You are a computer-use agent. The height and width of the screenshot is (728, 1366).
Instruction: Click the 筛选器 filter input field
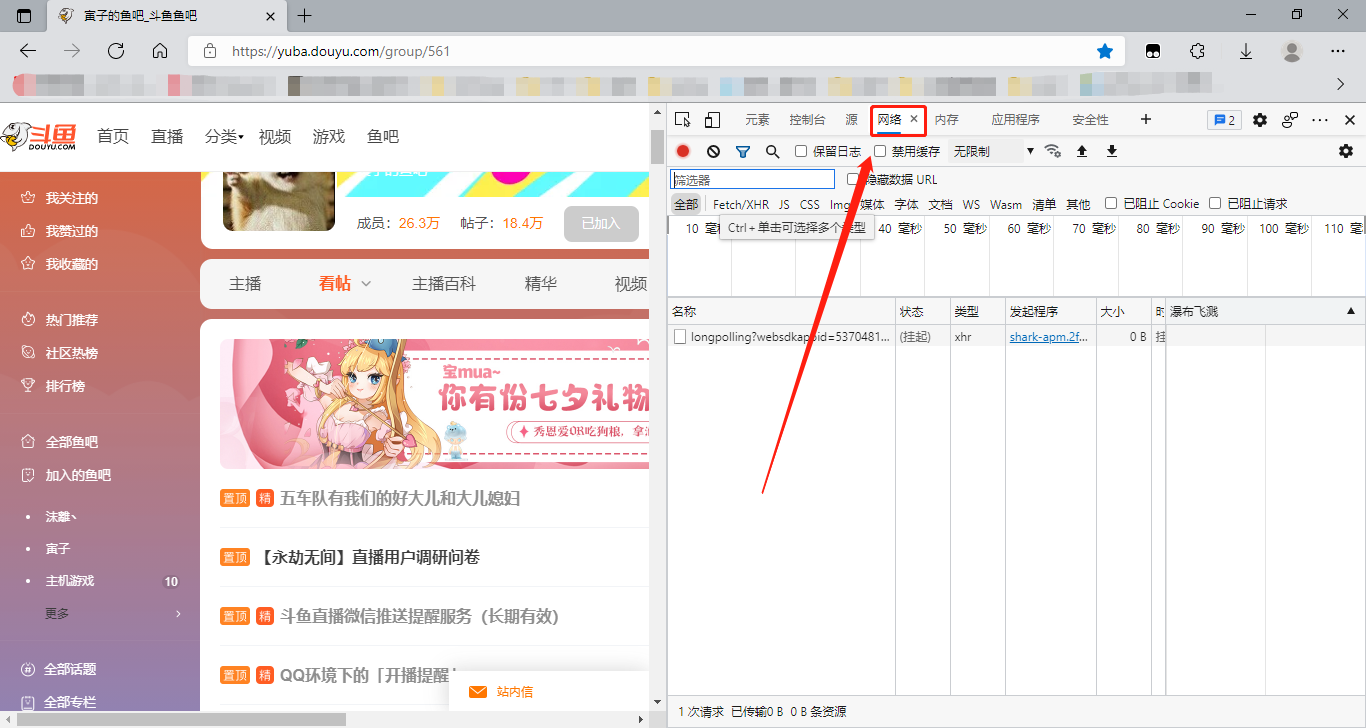tap(752, 180)
